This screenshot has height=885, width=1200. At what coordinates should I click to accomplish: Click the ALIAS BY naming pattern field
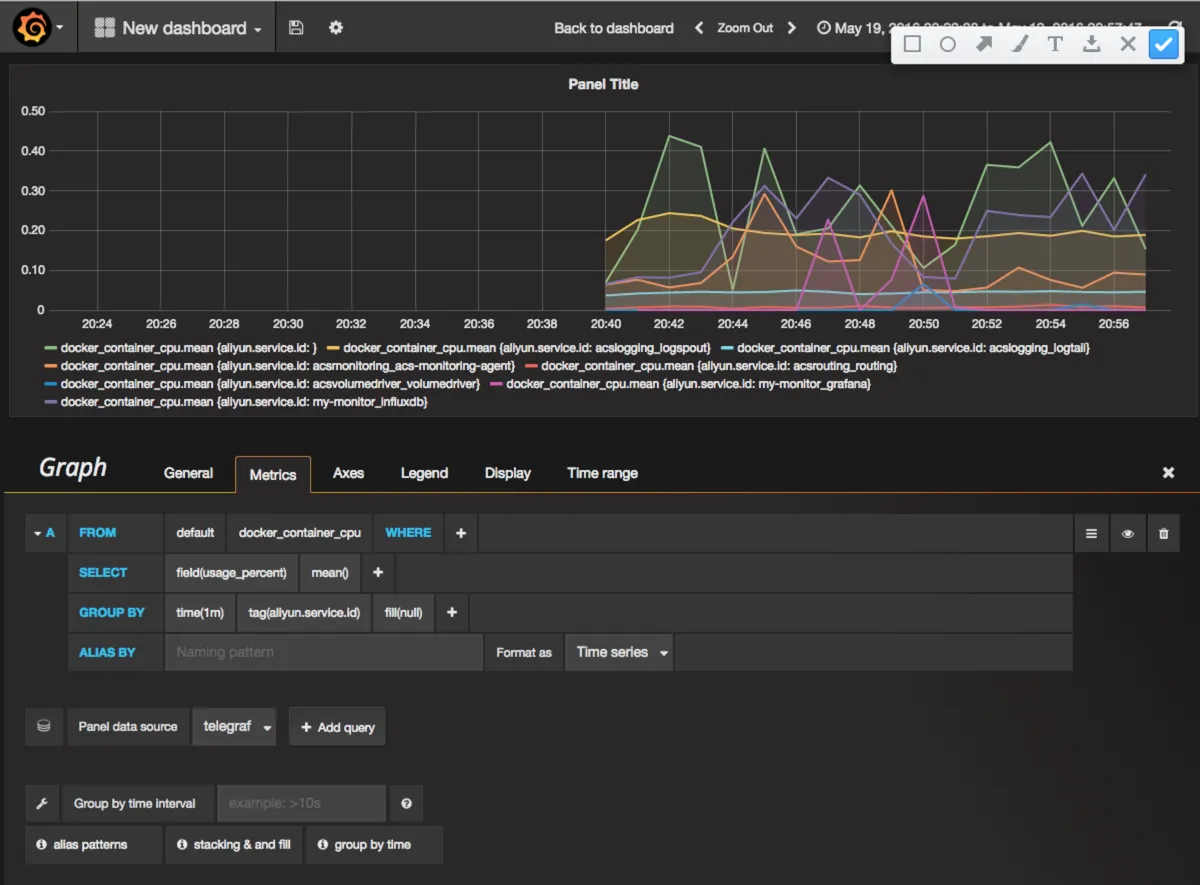(324, 652)
